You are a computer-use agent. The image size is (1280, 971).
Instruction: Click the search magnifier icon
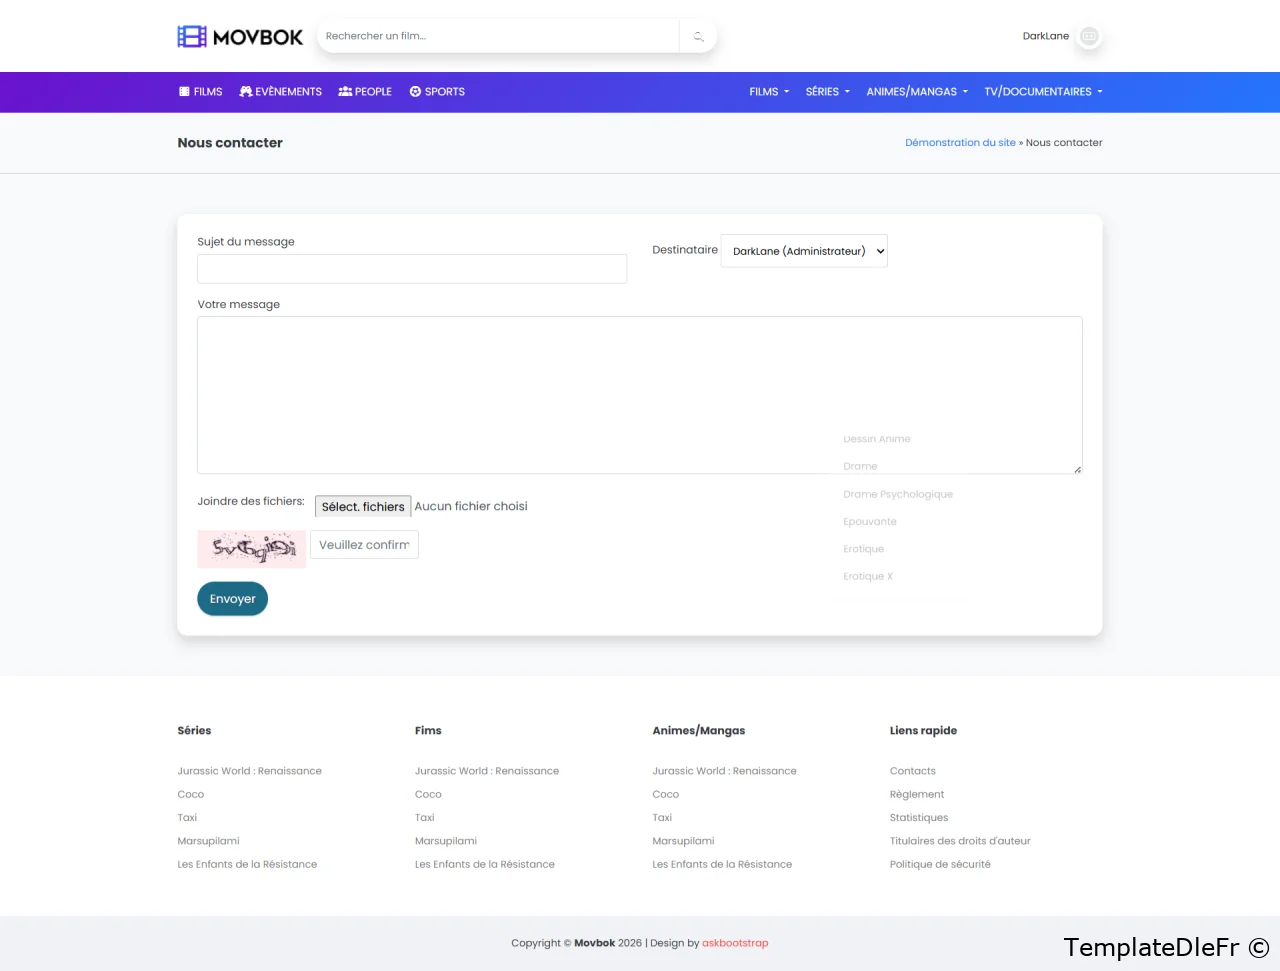698,37
